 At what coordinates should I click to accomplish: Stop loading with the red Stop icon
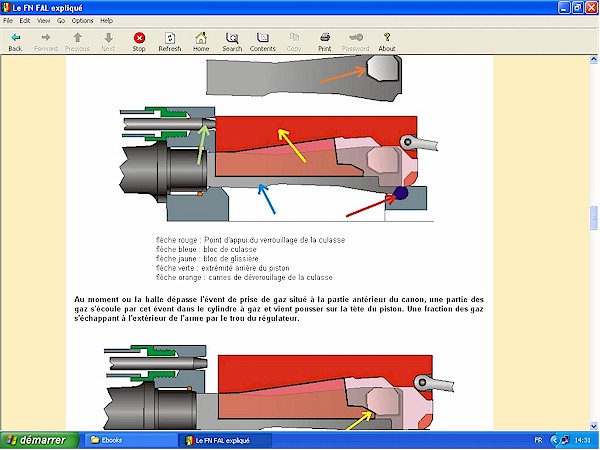tap(139, 42)
